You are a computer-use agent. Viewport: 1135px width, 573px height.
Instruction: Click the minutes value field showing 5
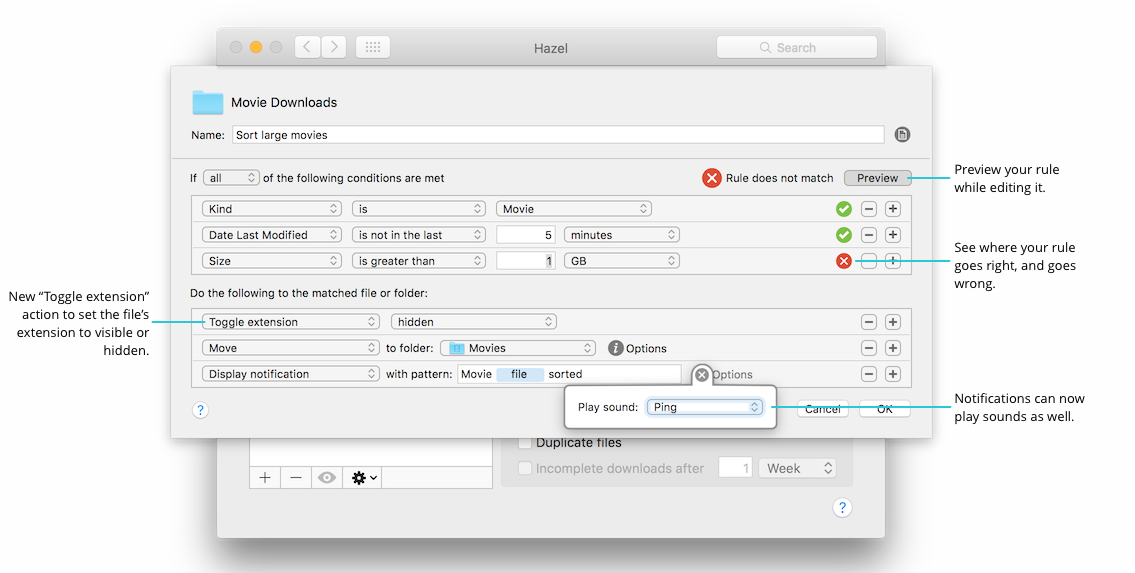pos(526,235)
